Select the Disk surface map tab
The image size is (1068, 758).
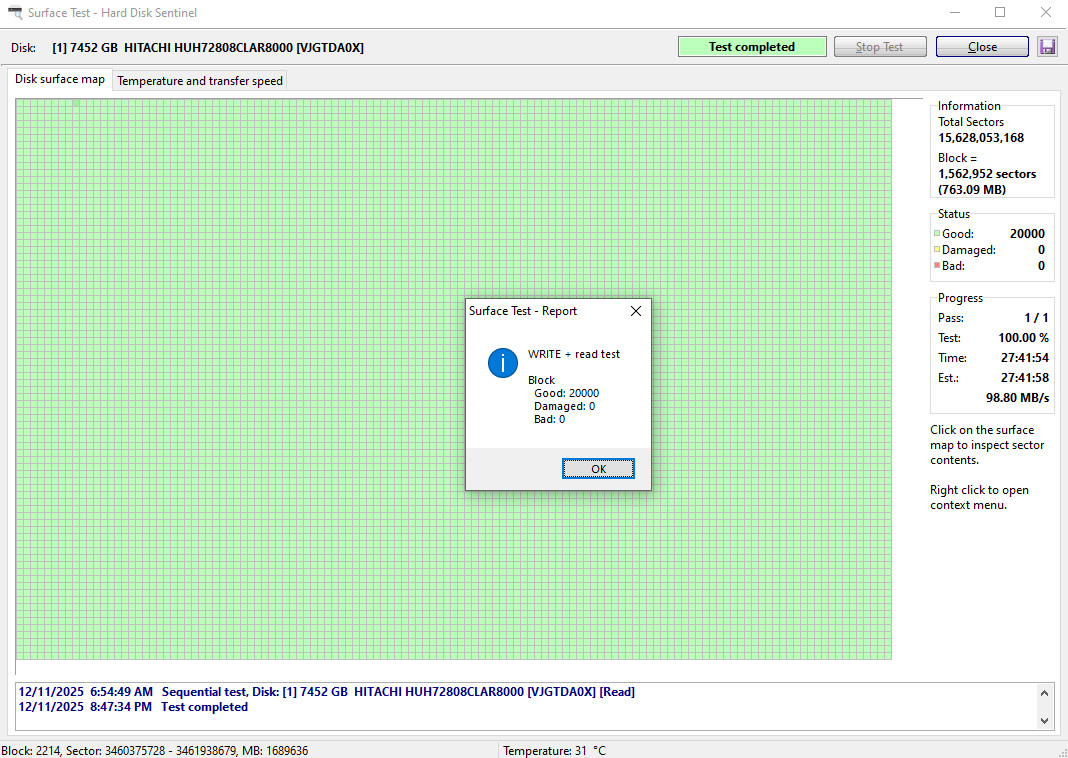(x=60, y=79)
